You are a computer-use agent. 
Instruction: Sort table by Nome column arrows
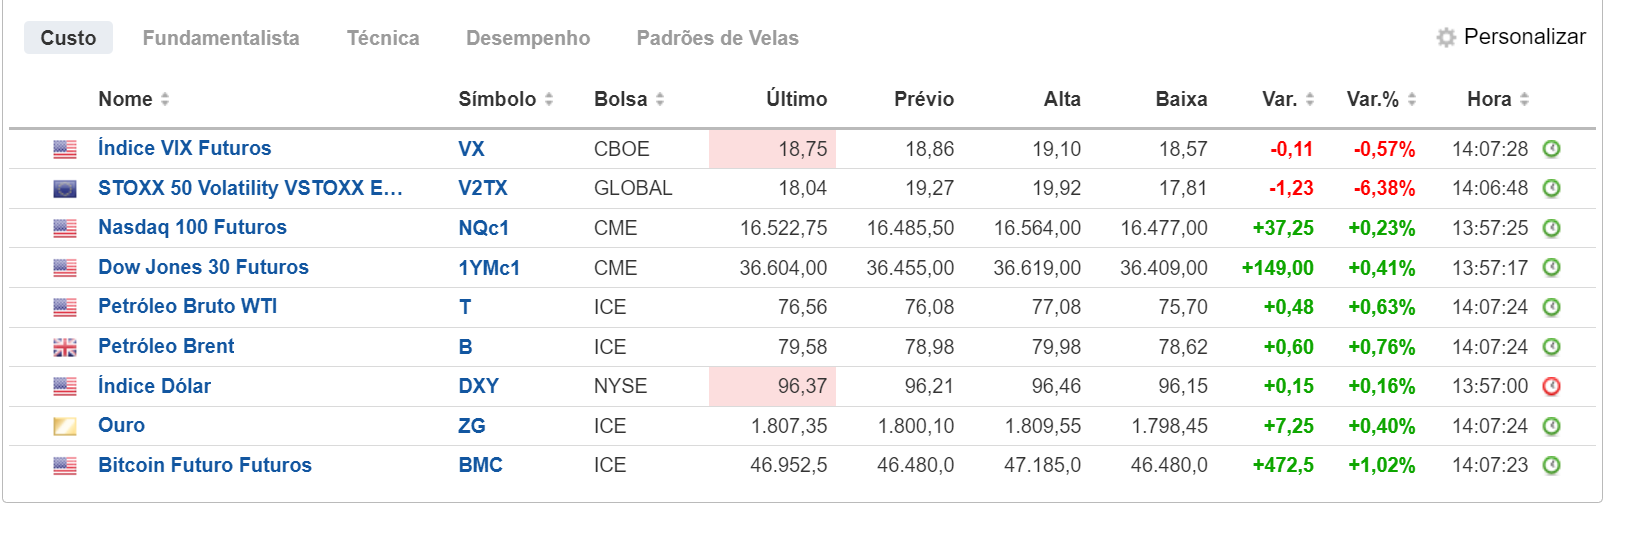[165, 99]
